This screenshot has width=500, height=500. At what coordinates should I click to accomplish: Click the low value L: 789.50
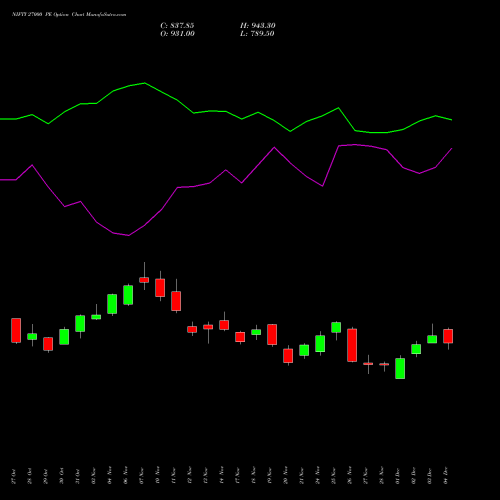[257, 34]
